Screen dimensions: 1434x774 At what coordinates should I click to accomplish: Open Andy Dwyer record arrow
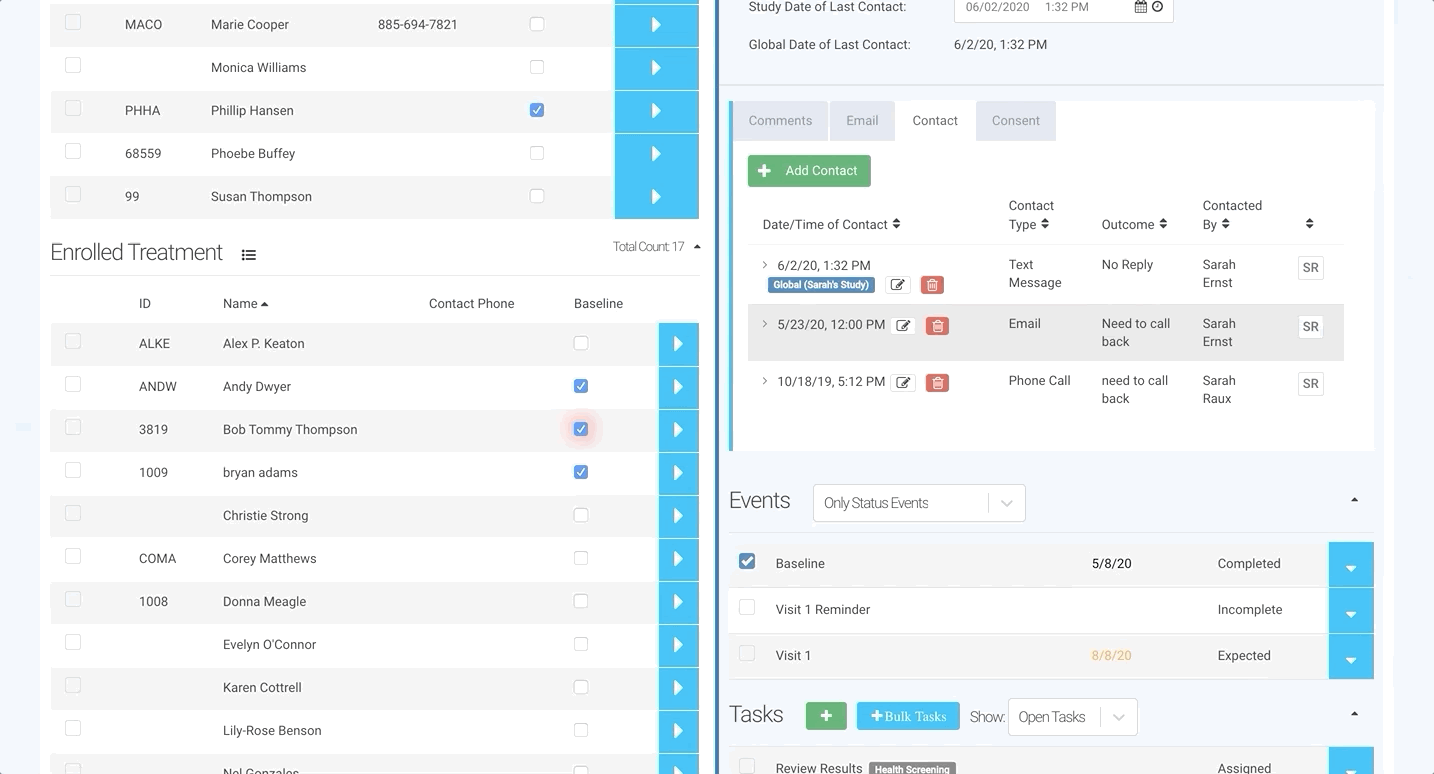point(678,387)
